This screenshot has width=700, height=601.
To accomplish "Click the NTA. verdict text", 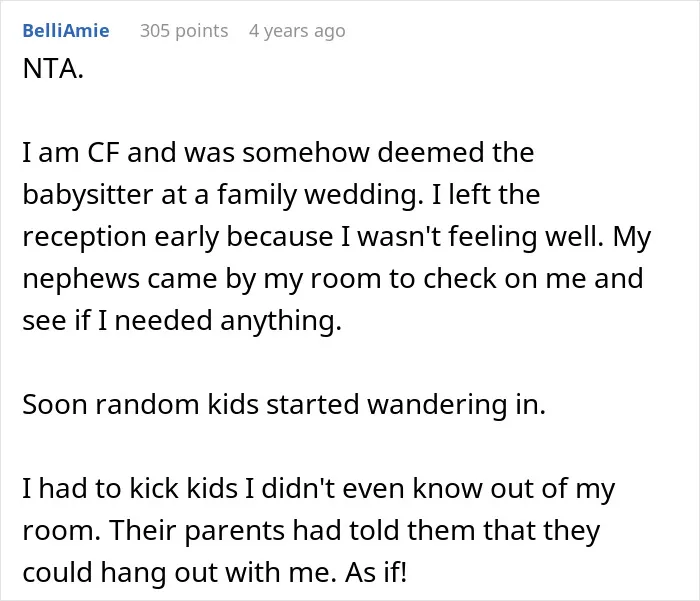I will coord(53,69).
